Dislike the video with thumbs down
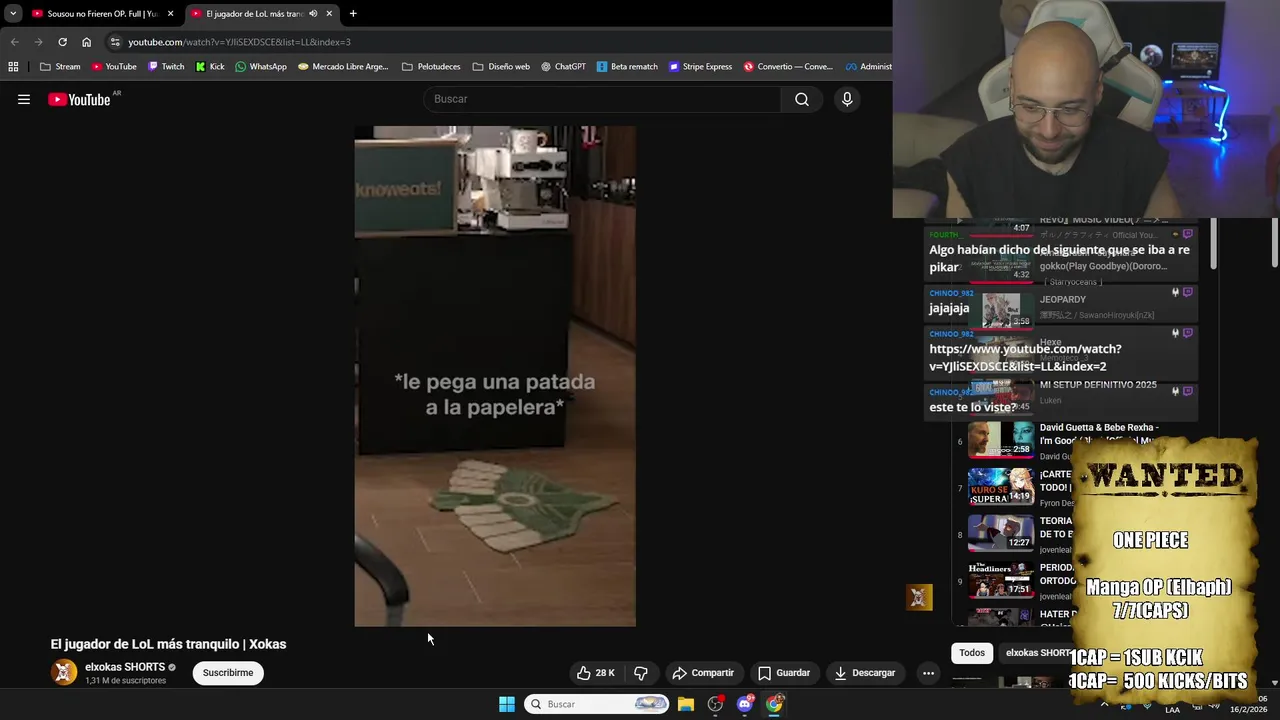This screenshot has width=1280, height=720. (641, 673)
